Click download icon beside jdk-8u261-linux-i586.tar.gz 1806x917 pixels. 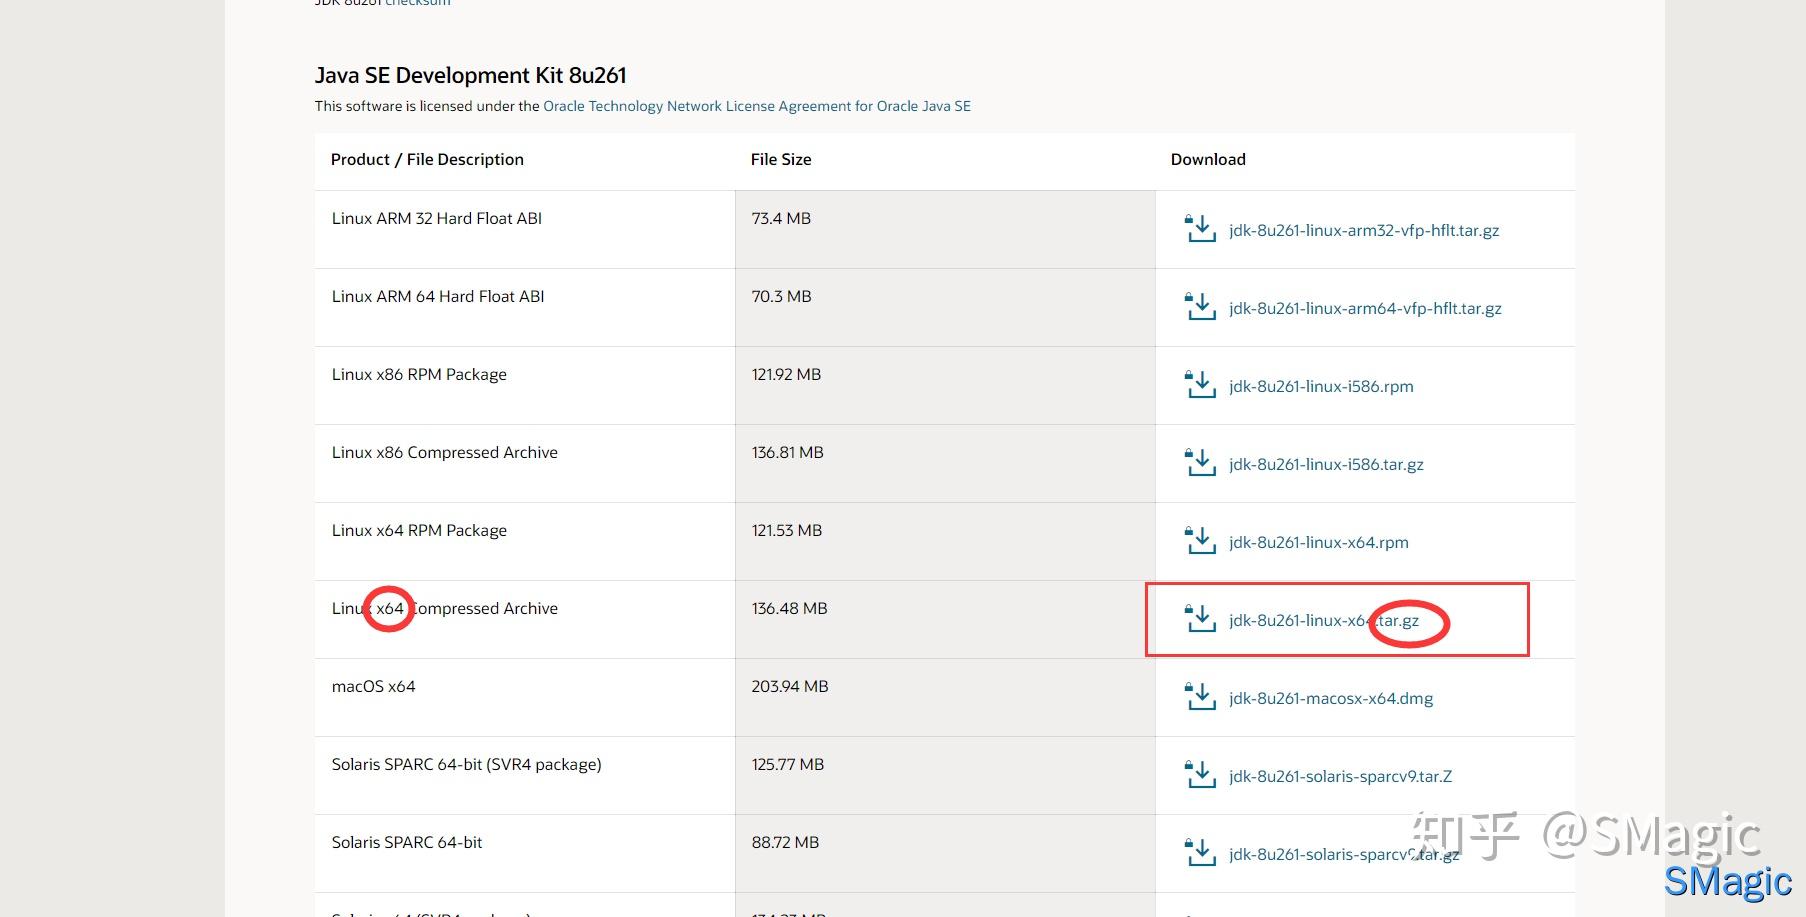pyautogui.click(x=1200, y=463)
